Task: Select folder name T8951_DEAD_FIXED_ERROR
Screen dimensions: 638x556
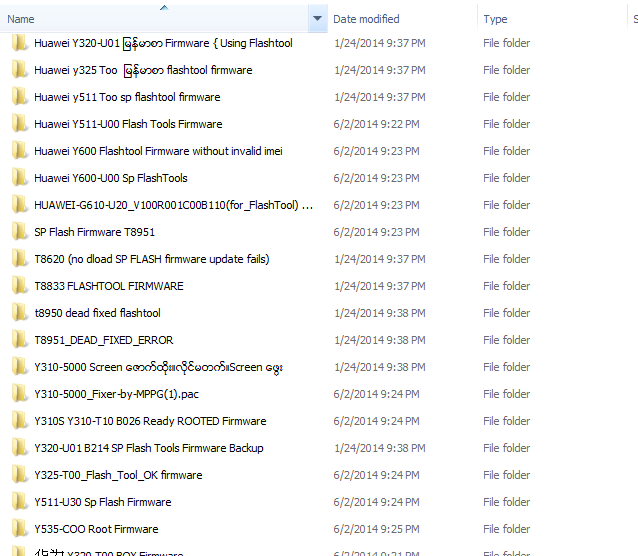Action: [x=104, y=340]
